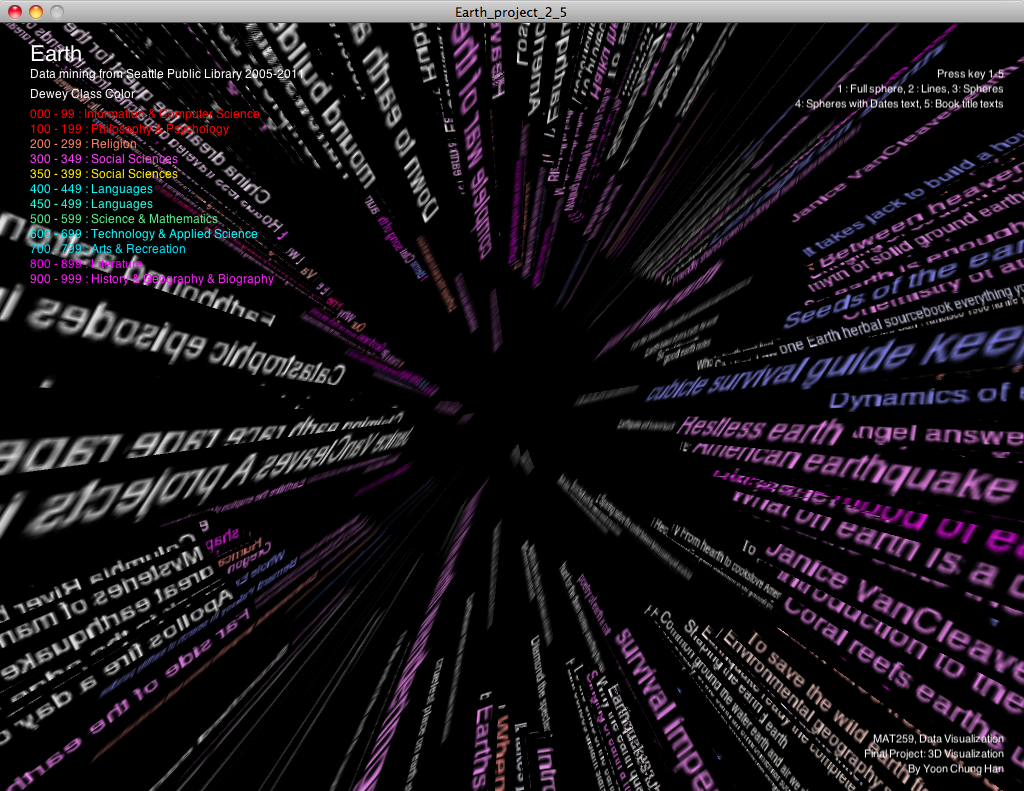This screenshot has height=791, width=1024.
Task: Select 900 - 999 History & Geography & Biography
Action: [x=151, y=279]
